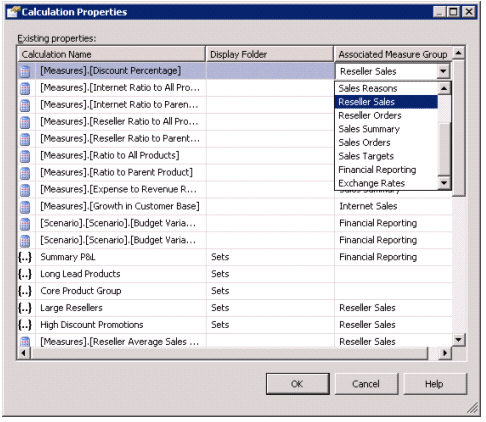This screenshot has width=486, height=422.
Task: Click OK to apply calculation properties
Action: point(298,384)
